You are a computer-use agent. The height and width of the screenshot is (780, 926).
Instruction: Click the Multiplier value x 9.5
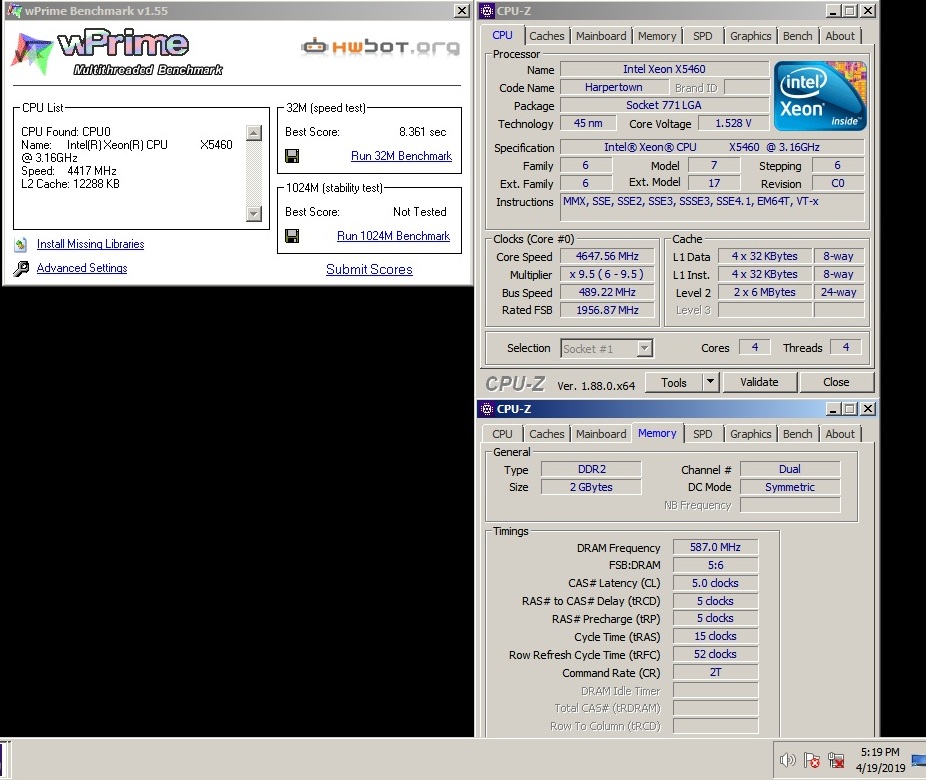(607, 274)
